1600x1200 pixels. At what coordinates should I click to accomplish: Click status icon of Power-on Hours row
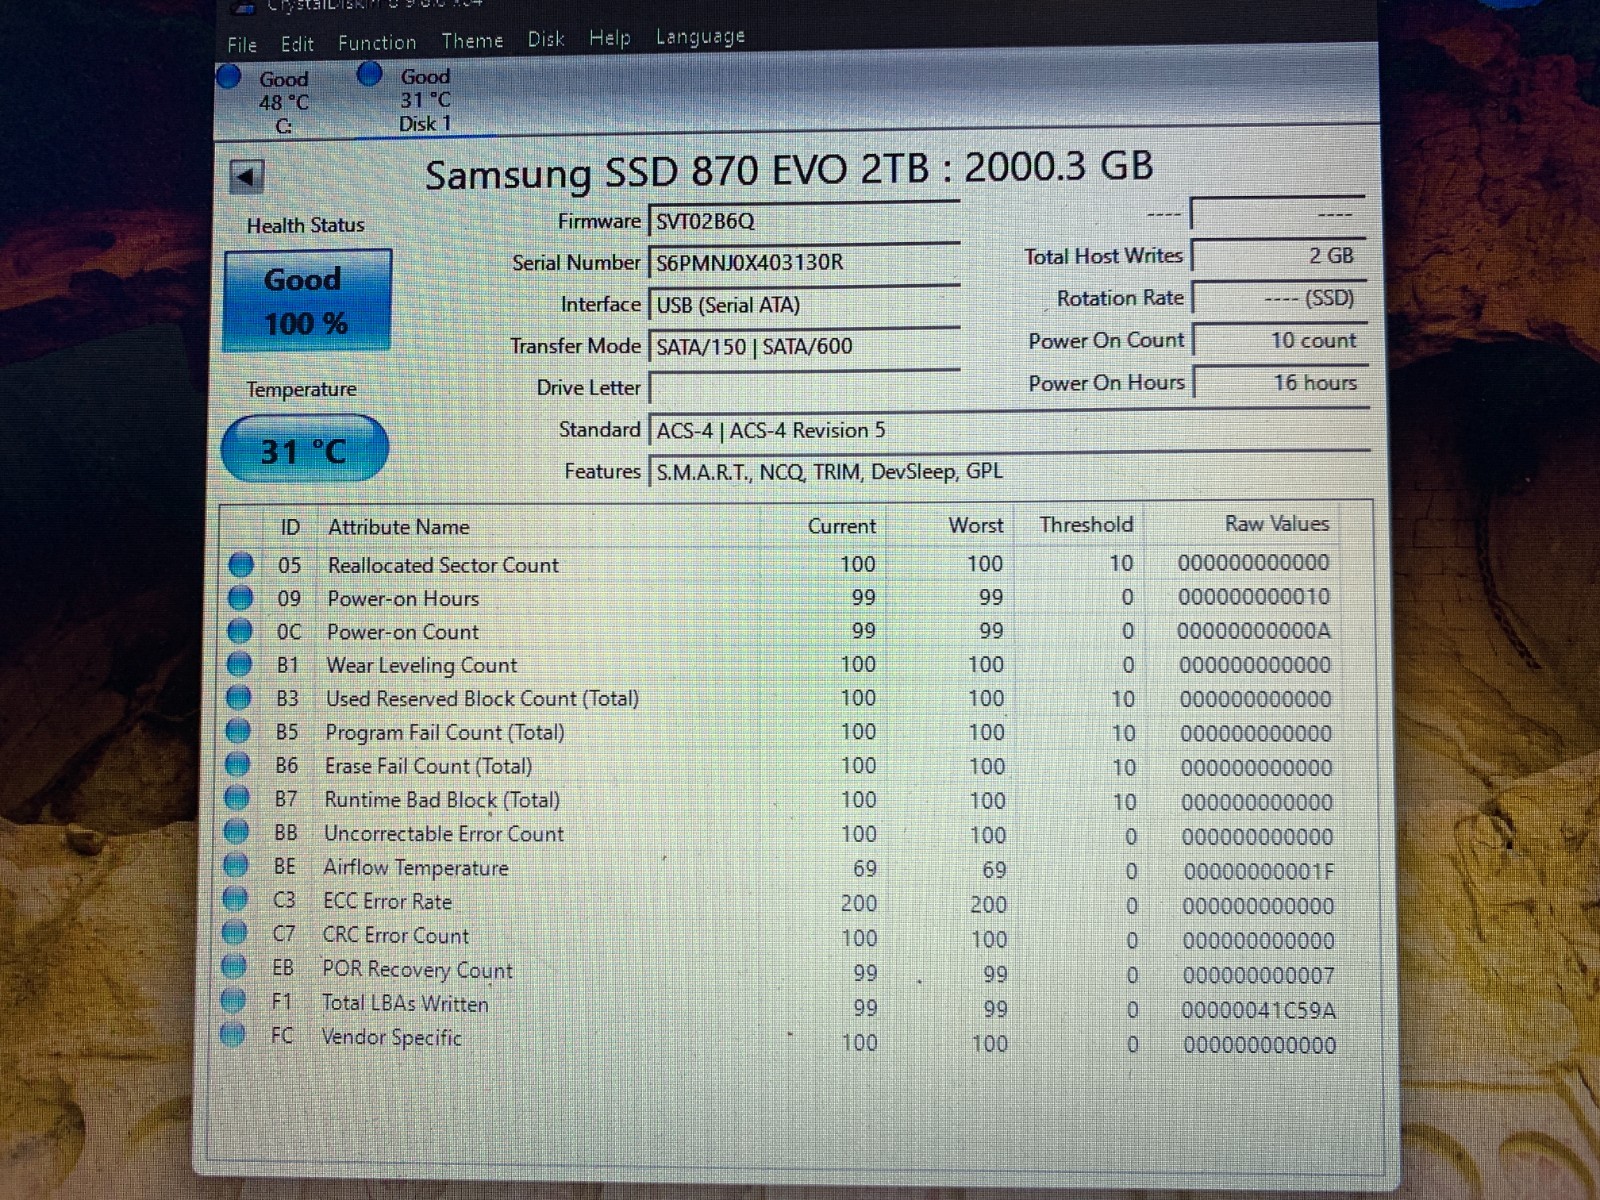(240, 598)
